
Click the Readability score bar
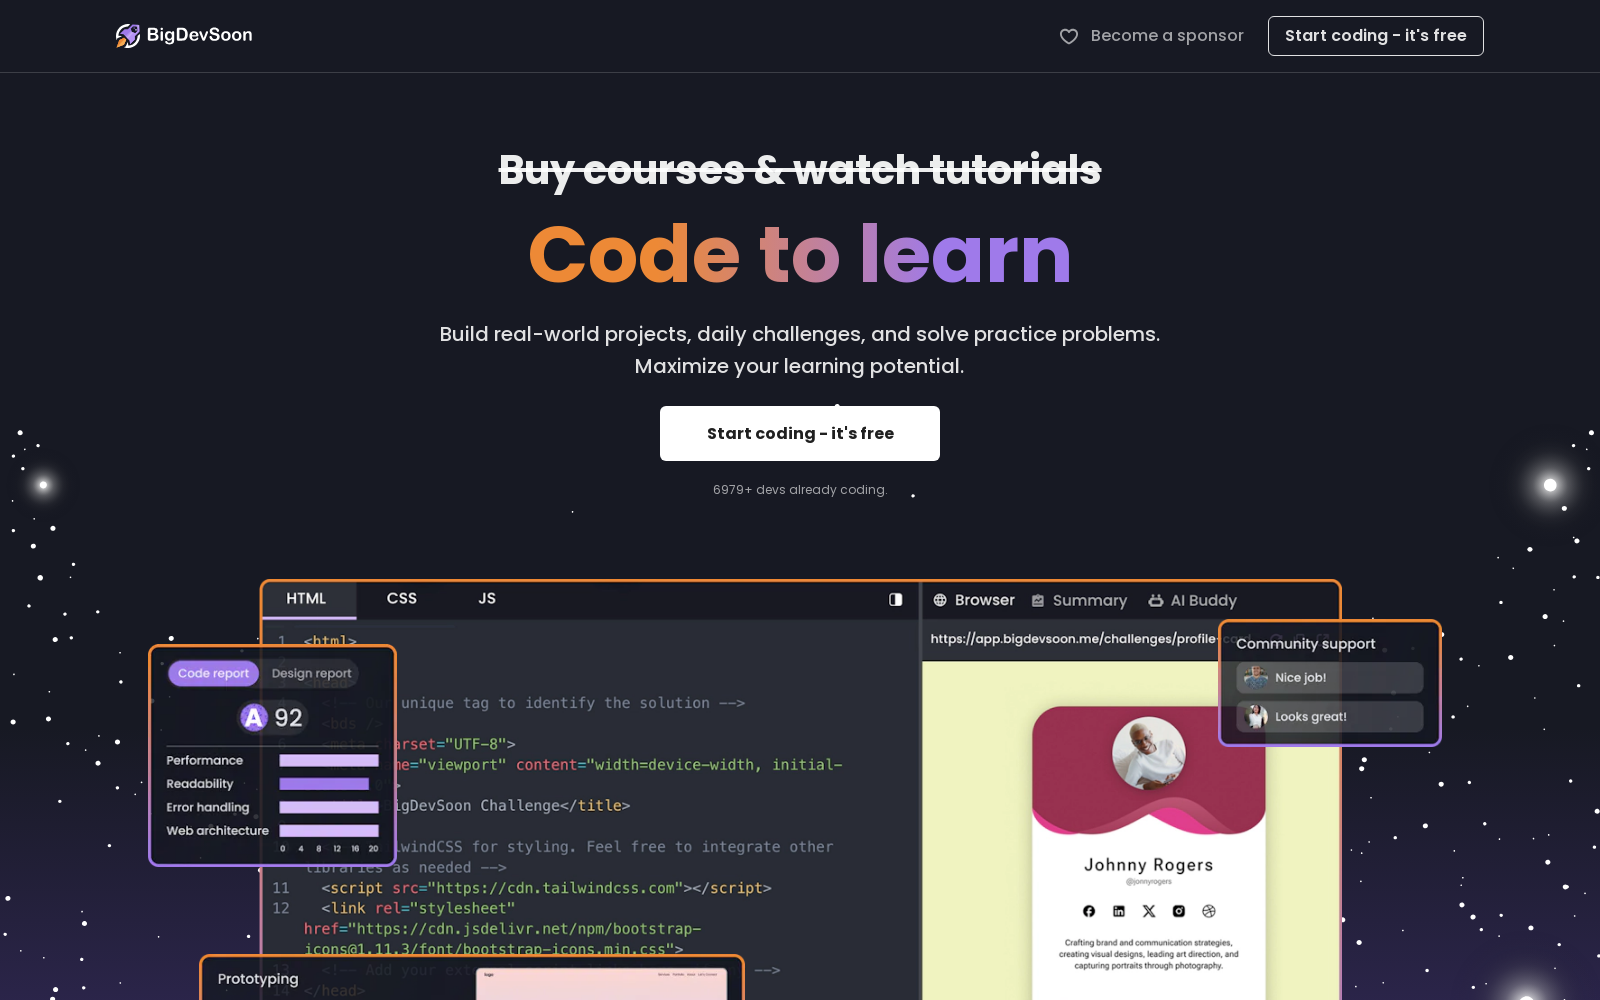click(x=324, y=784)
